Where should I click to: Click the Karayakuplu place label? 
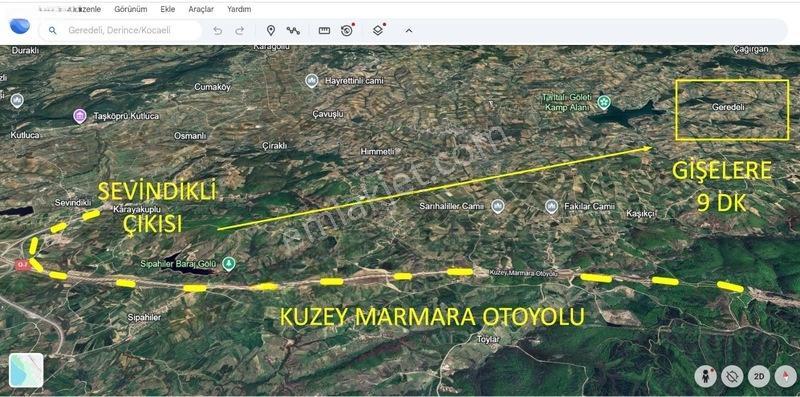tap(136, 209)
